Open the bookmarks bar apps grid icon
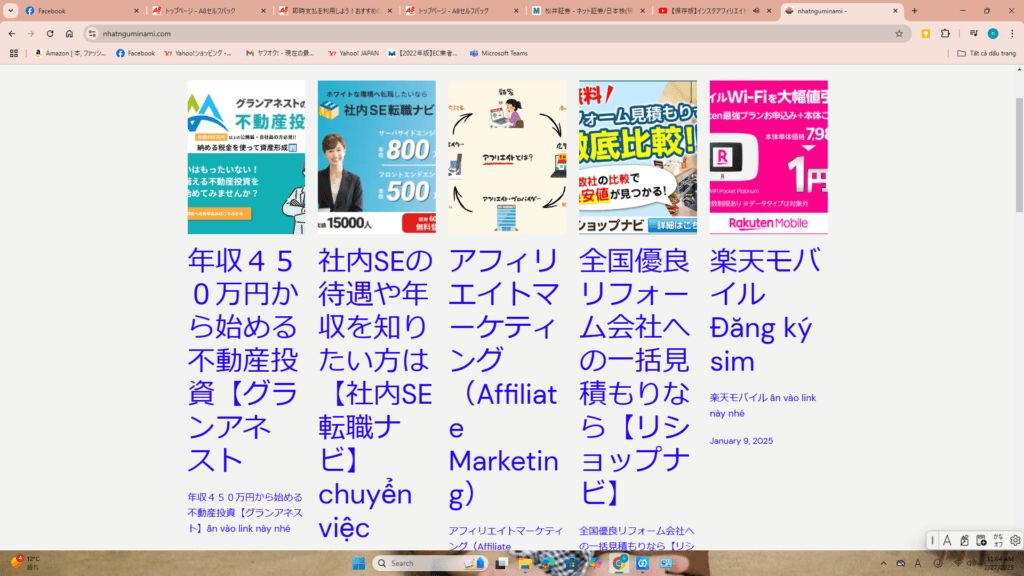1024x576 pixels. 14,54
